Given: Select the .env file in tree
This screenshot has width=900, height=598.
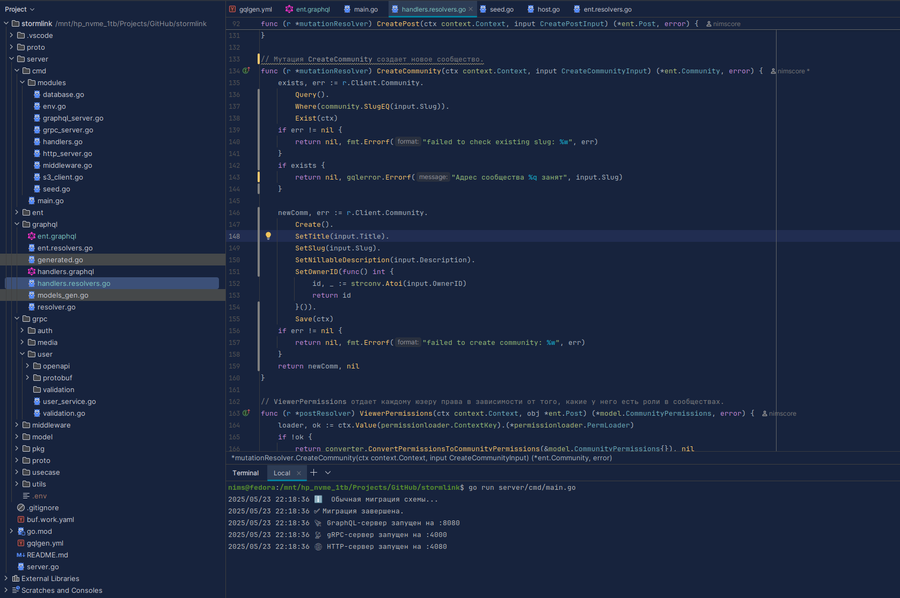Looking at the screenshot, I should (x=40, y=496).
